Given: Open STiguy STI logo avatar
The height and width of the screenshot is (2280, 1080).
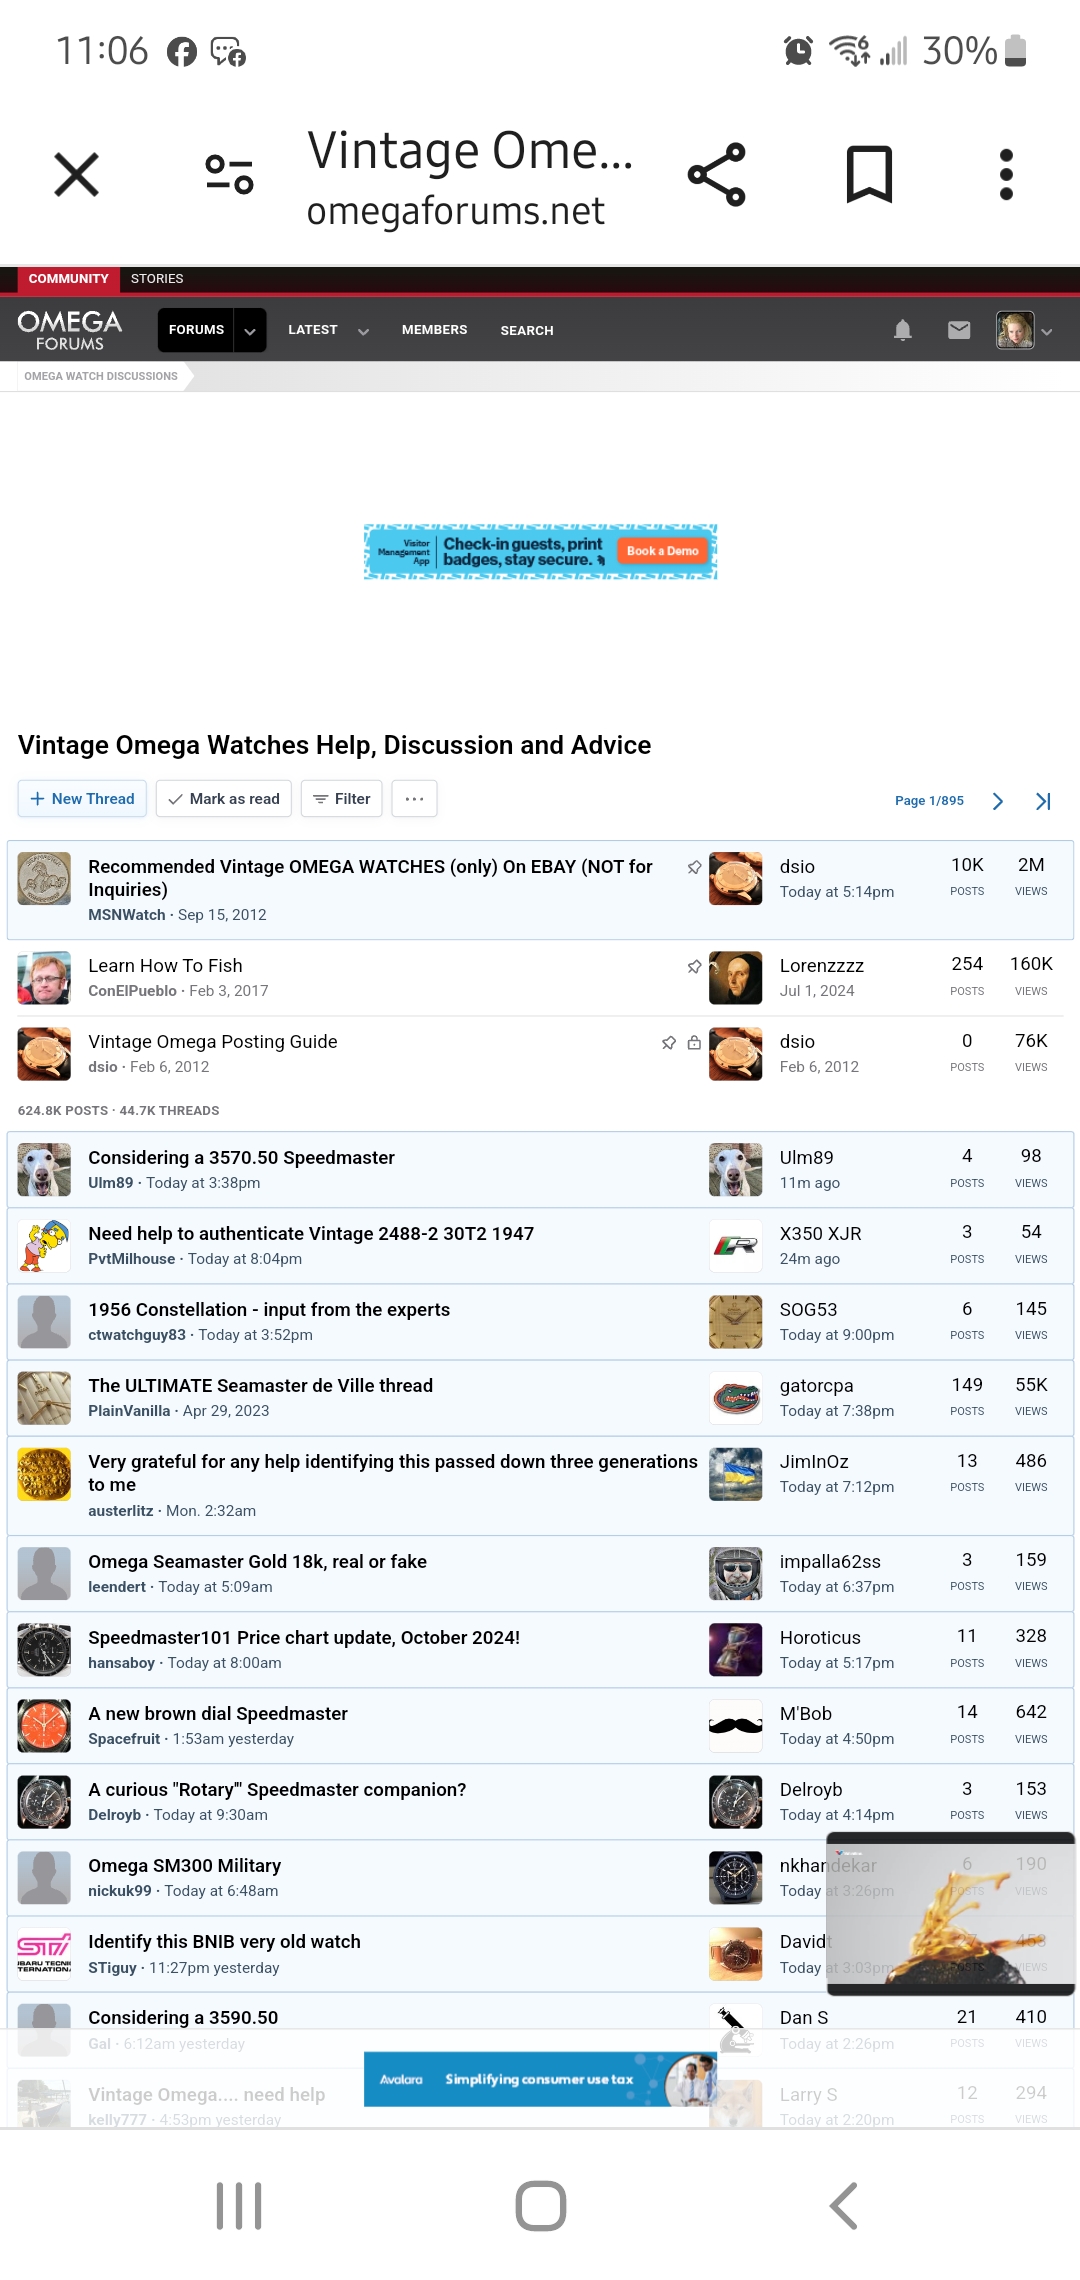Looking at the screenshot, I should [x=44, y=1954].
